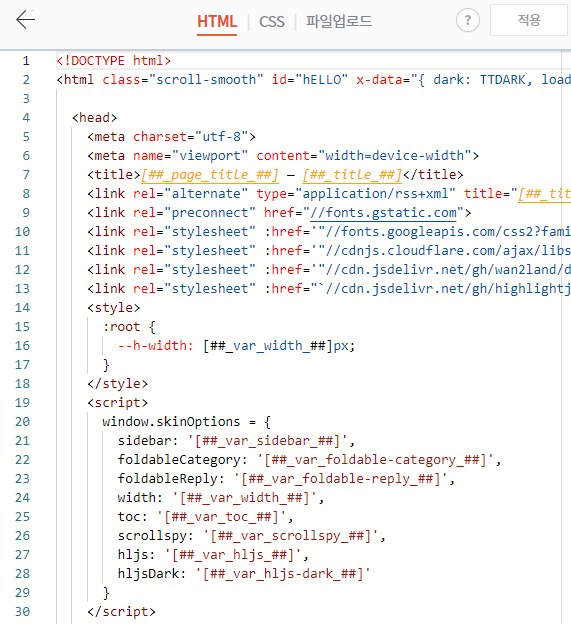Click the hljs option line 27

coord(213,555)
